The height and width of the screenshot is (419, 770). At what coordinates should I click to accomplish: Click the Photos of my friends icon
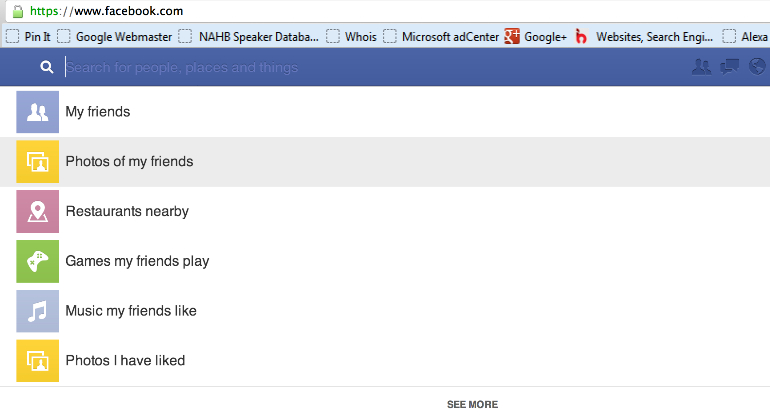(x=37, y=162)
